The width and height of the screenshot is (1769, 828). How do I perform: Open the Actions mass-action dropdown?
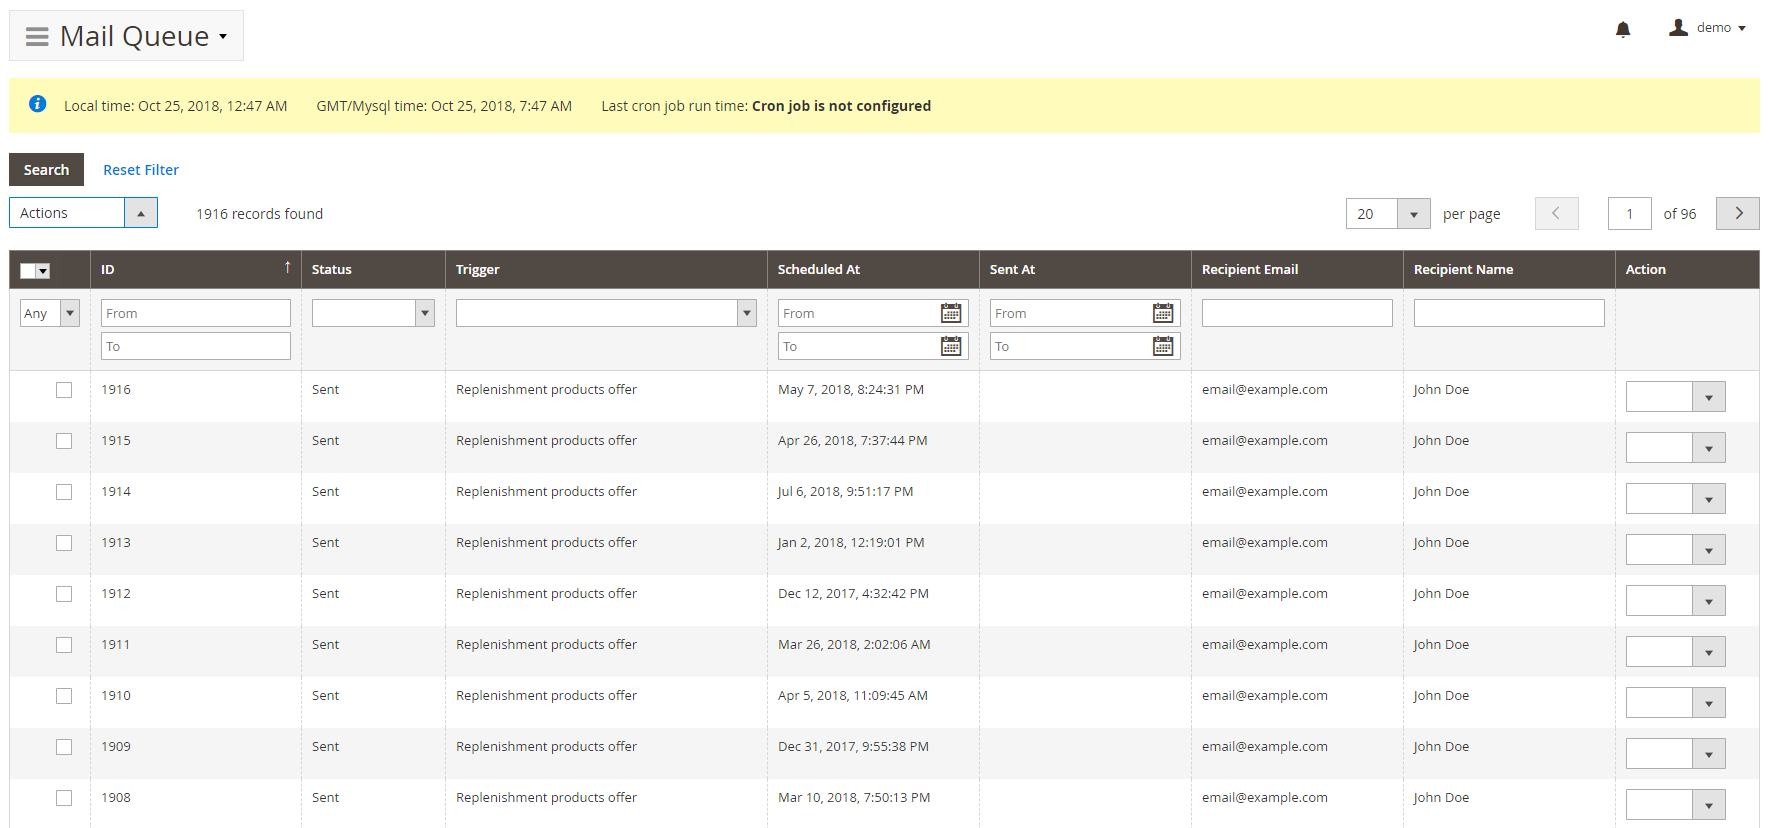pyautogui.click(x=83, y=213)
